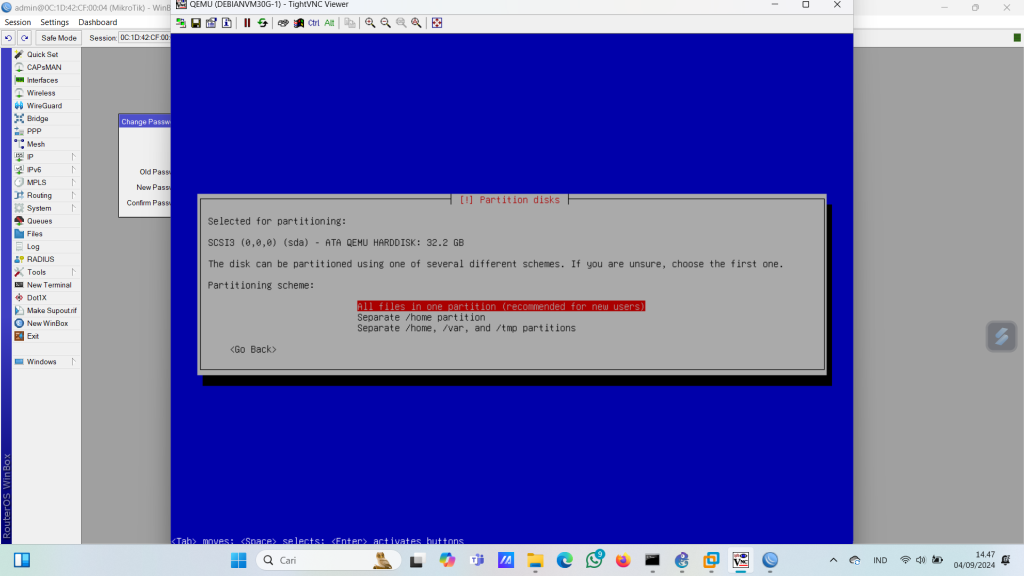
Task: Open the Settings menu in WinBox
Action: pyautogui.click(x=54, y=22)
